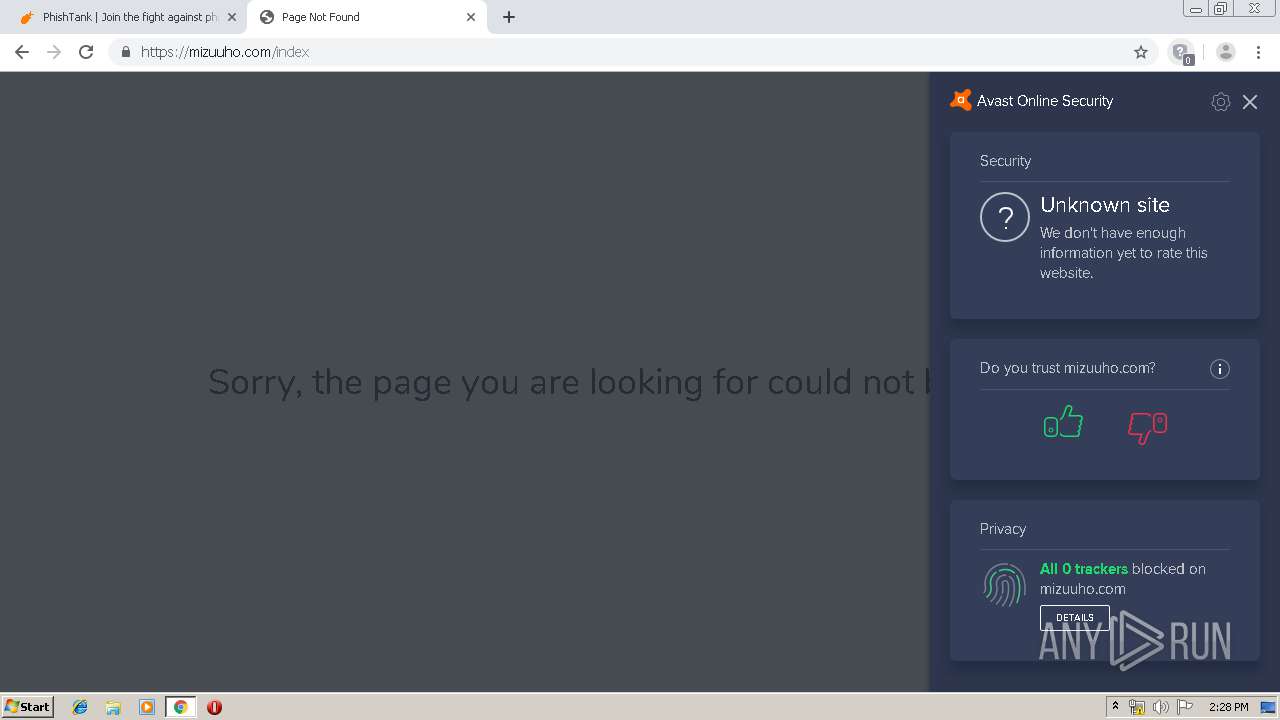1280x720 pixels.
Task: Click the red Opera taskbar icon
Action: tap(214, 707)
